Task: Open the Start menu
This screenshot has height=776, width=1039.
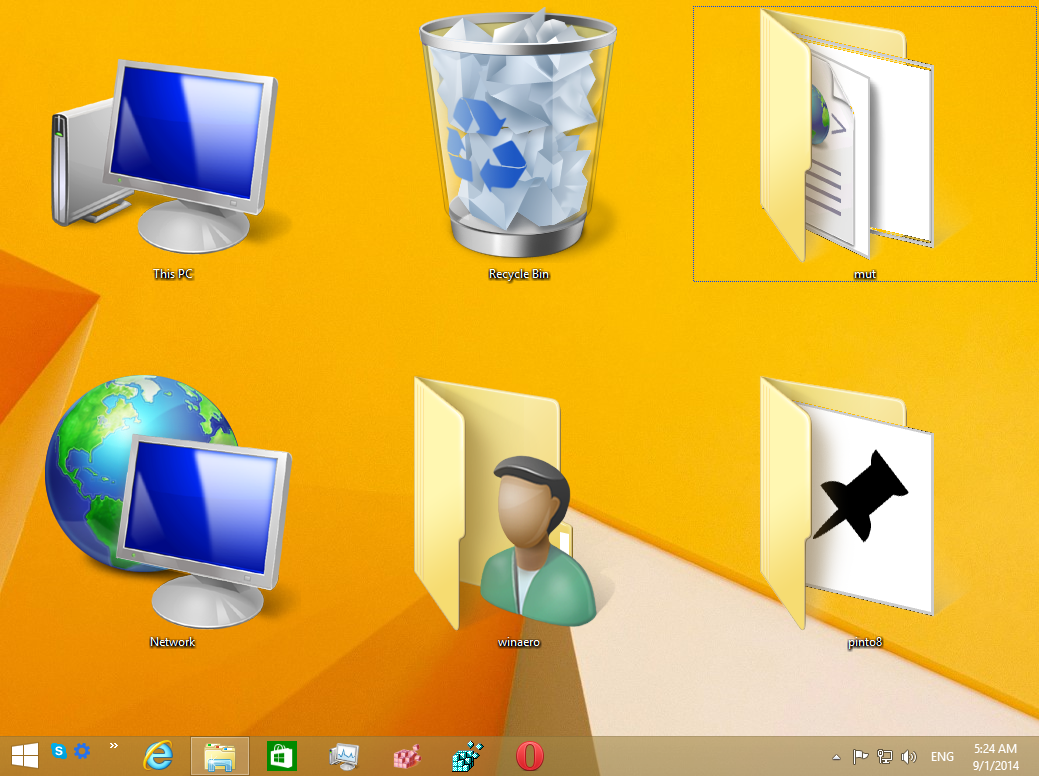Action: [24, 757]
